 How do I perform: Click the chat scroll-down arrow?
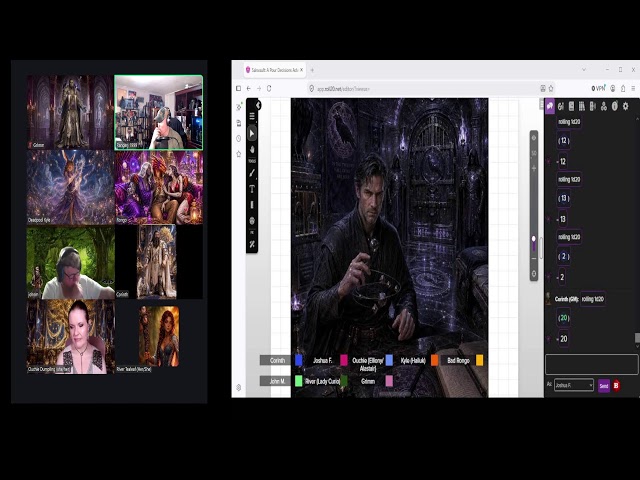[x=637, y=347]
